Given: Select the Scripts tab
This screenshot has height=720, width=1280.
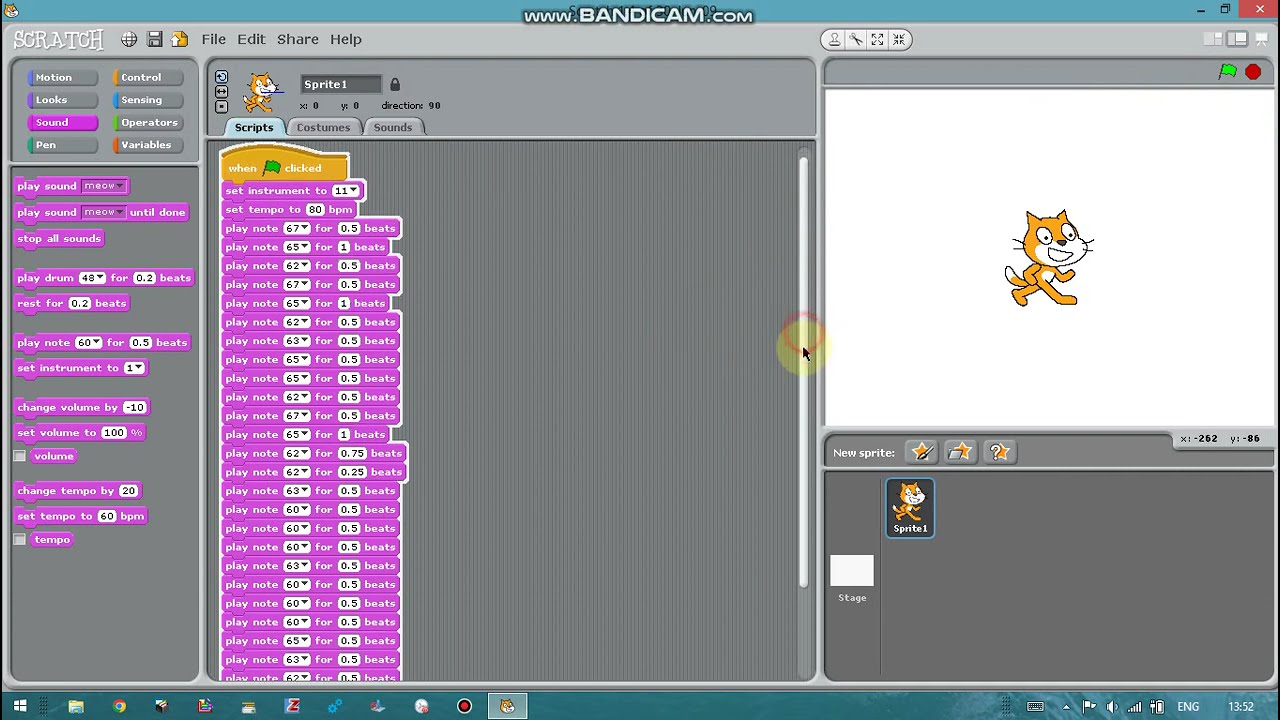Looking at the screenshot, I should pos(254,127).
